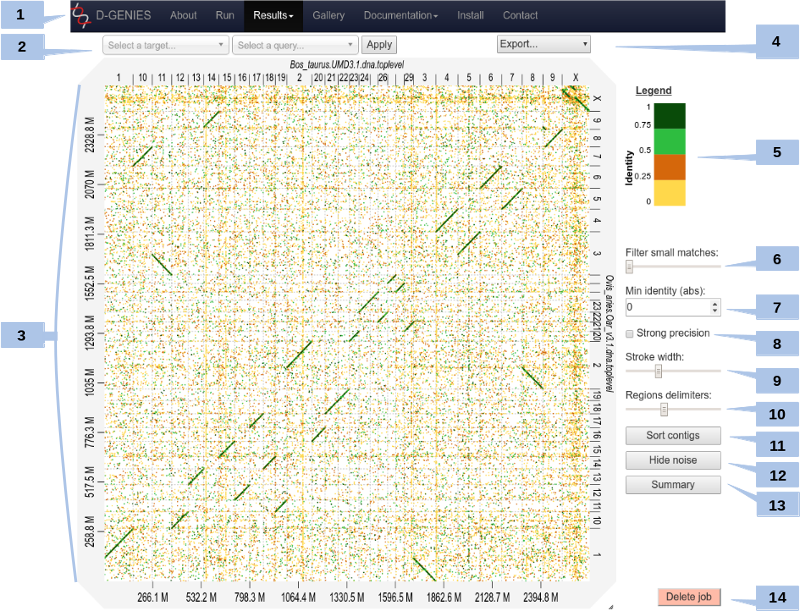800x611 pixels.
Task: Click the Hide noise button
Action: pos(673,460)
